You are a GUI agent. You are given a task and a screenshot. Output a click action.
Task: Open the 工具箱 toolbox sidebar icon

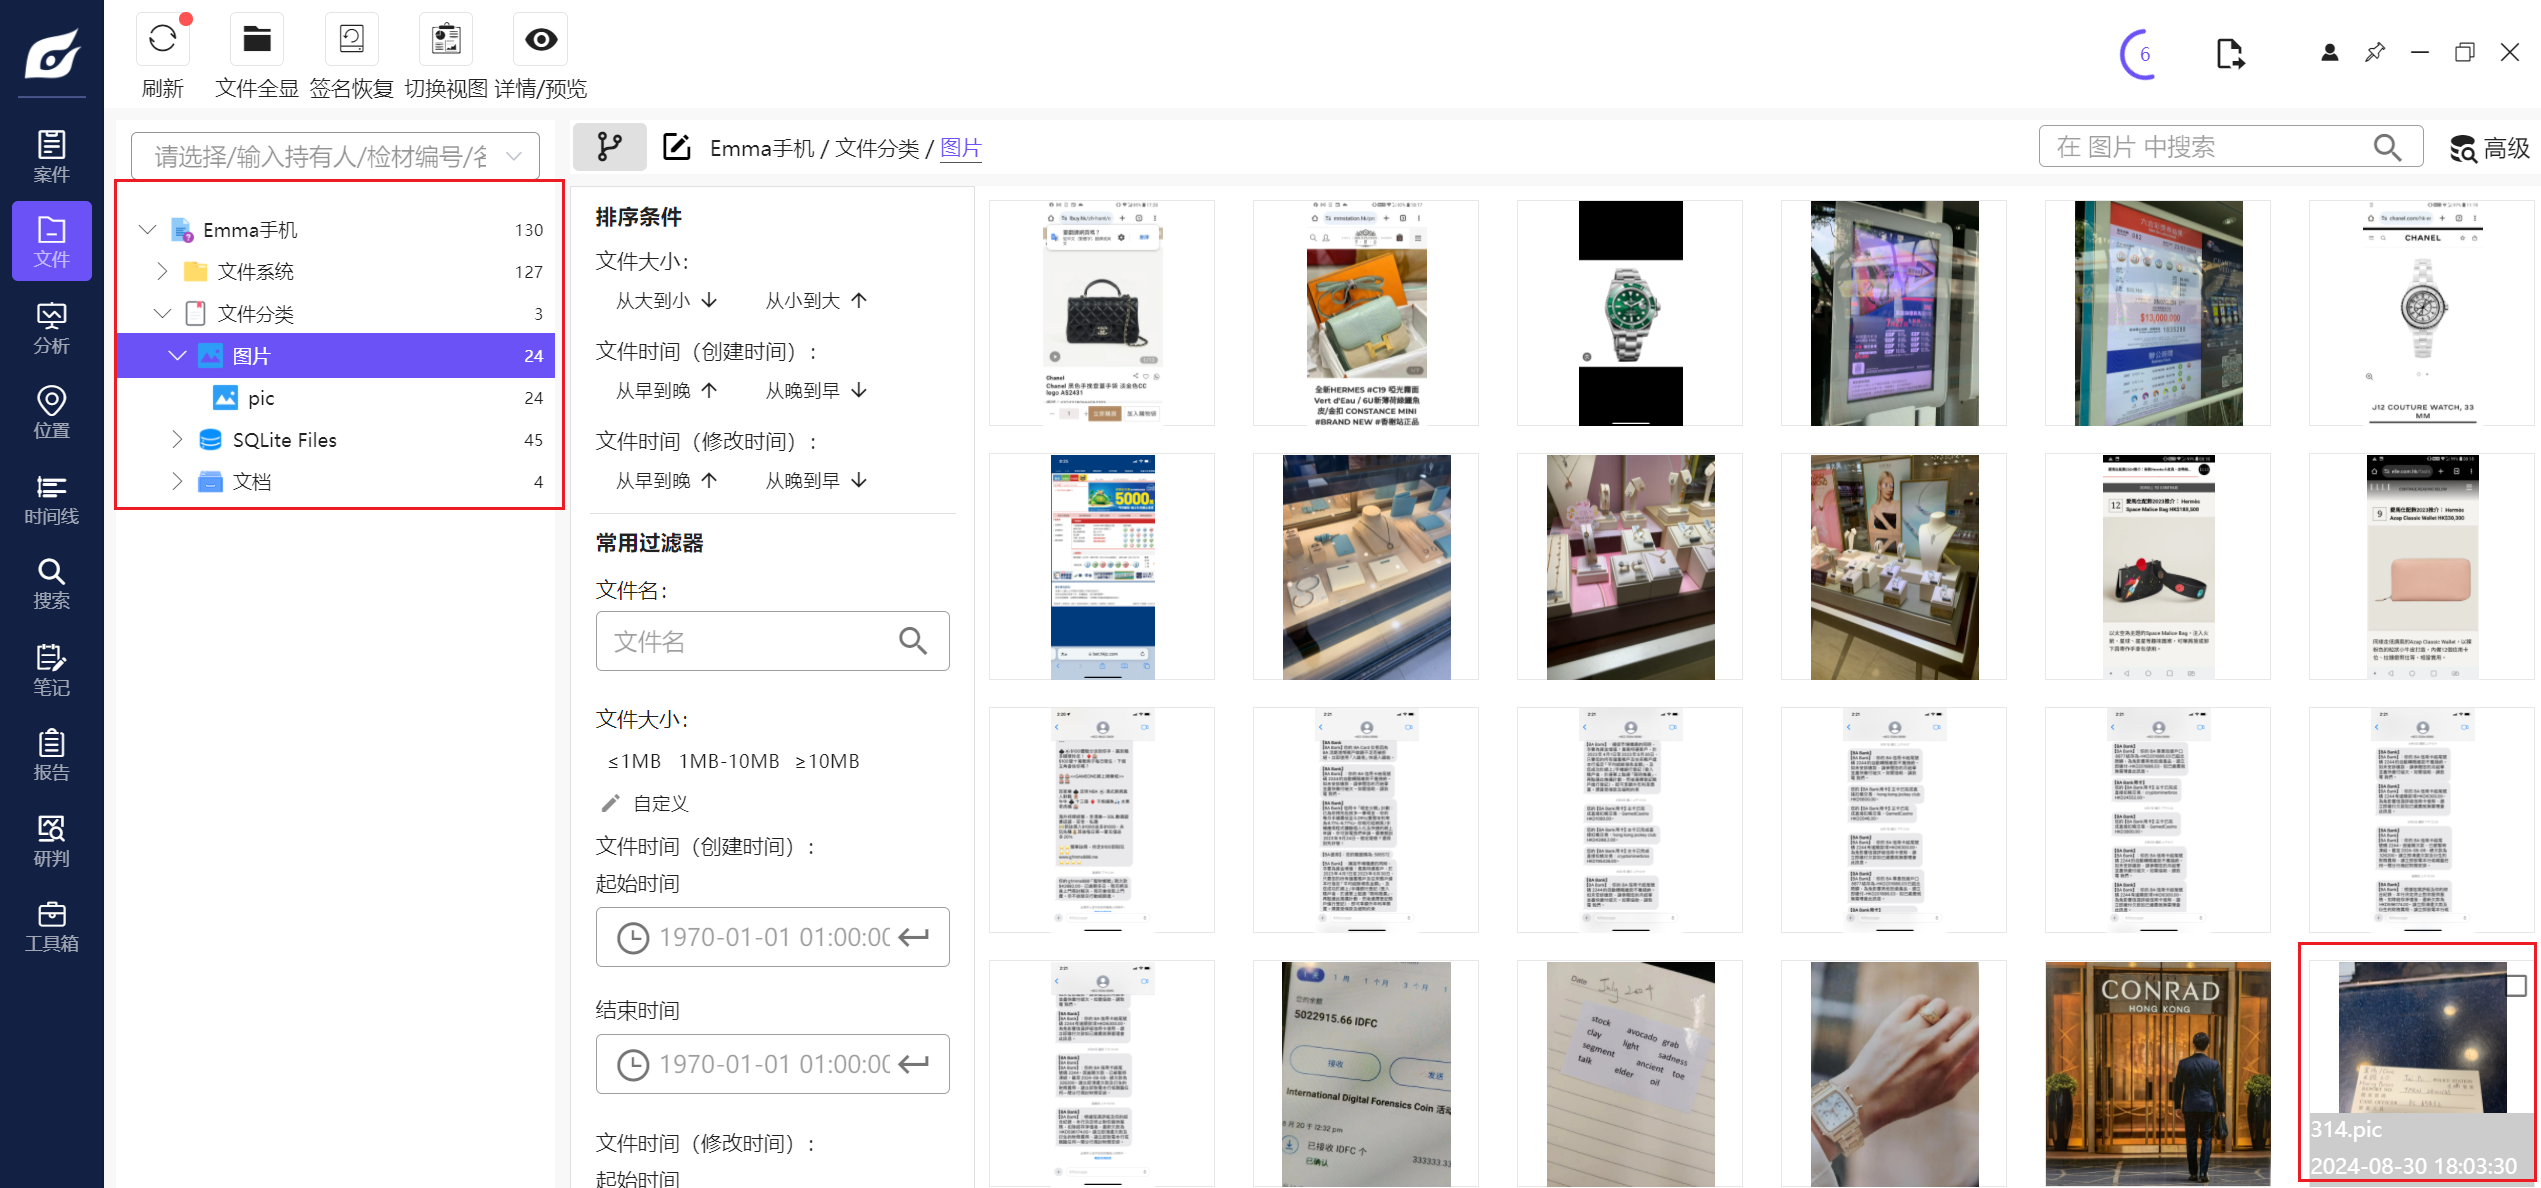tap(51, 926)
